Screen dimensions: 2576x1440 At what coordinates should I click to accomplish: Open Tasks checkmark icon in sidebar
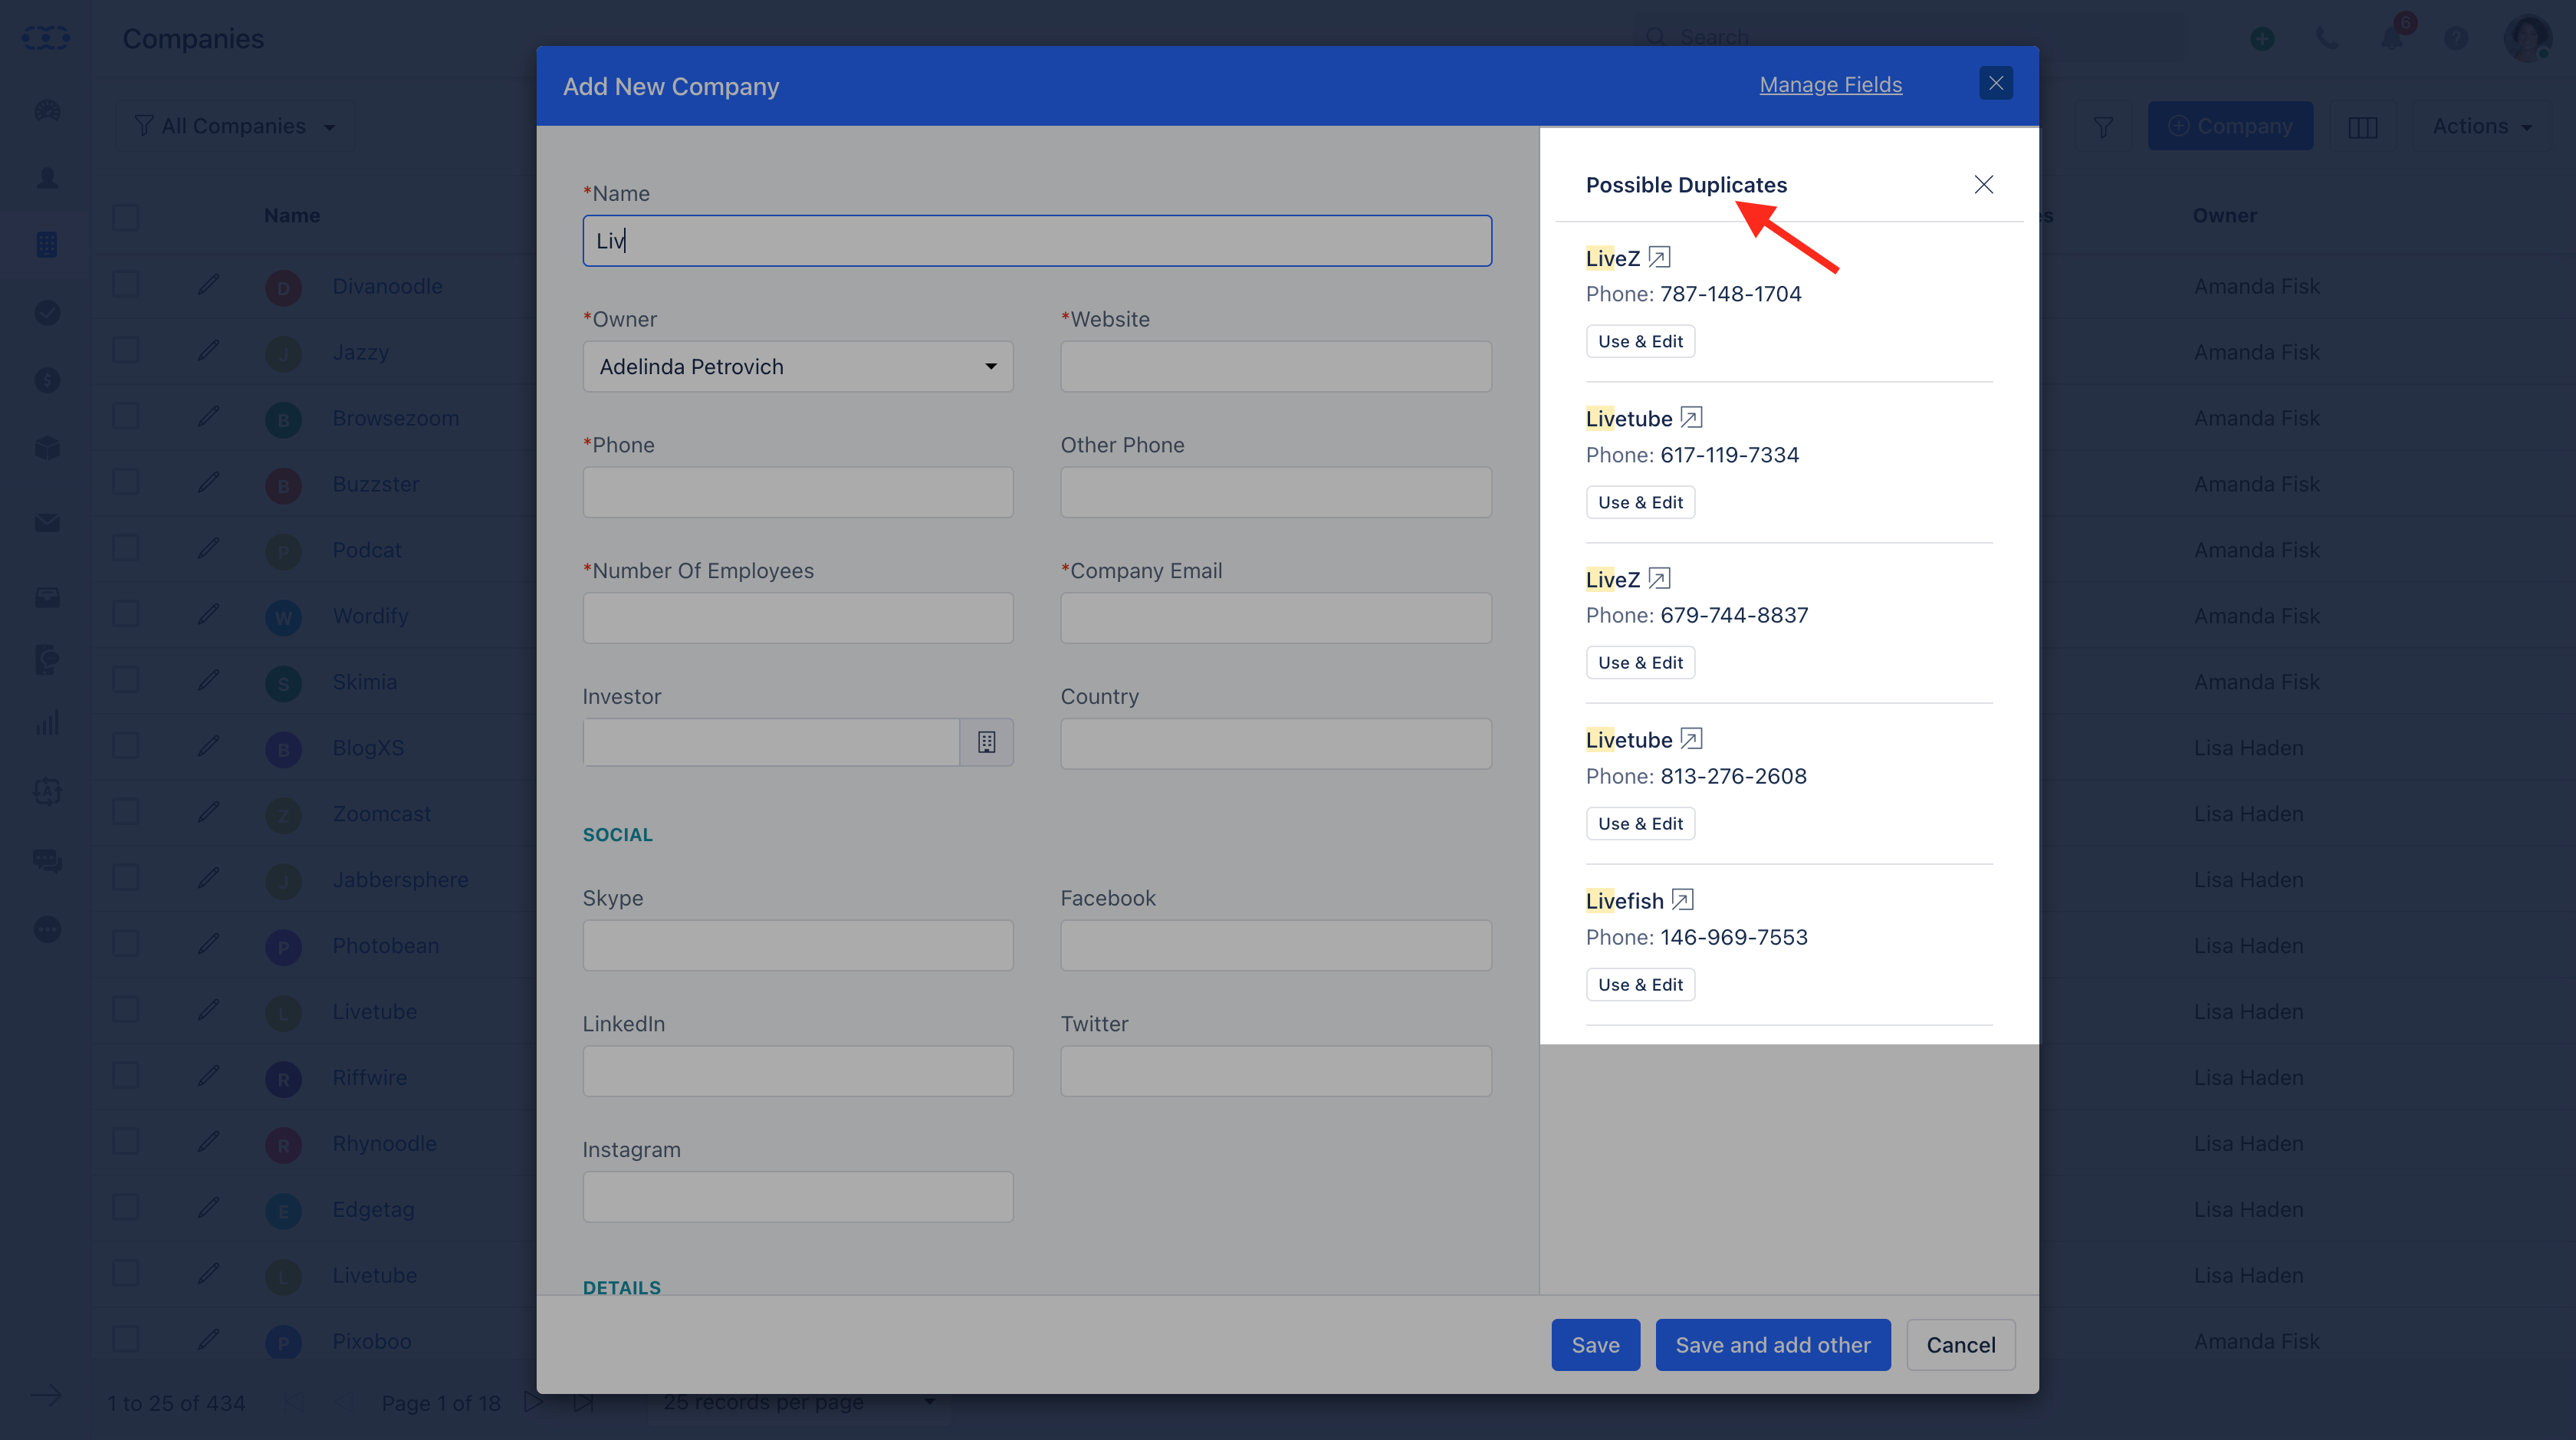click(47, 313)
